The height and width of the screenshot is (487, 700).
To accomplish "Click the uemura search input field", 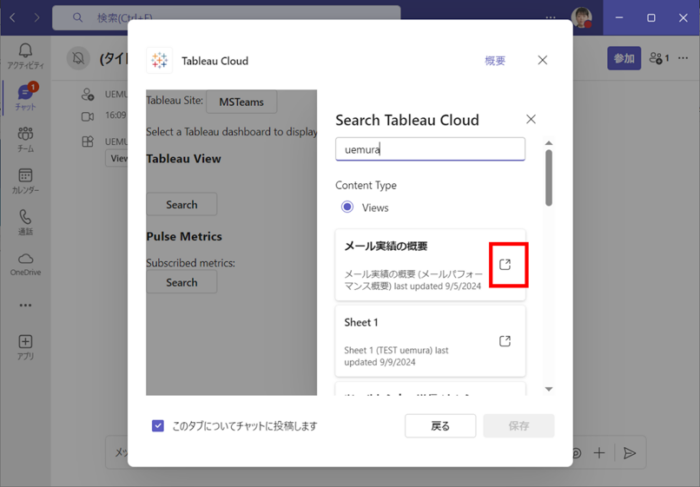I will pyautogui.click(x=430, y=149).
